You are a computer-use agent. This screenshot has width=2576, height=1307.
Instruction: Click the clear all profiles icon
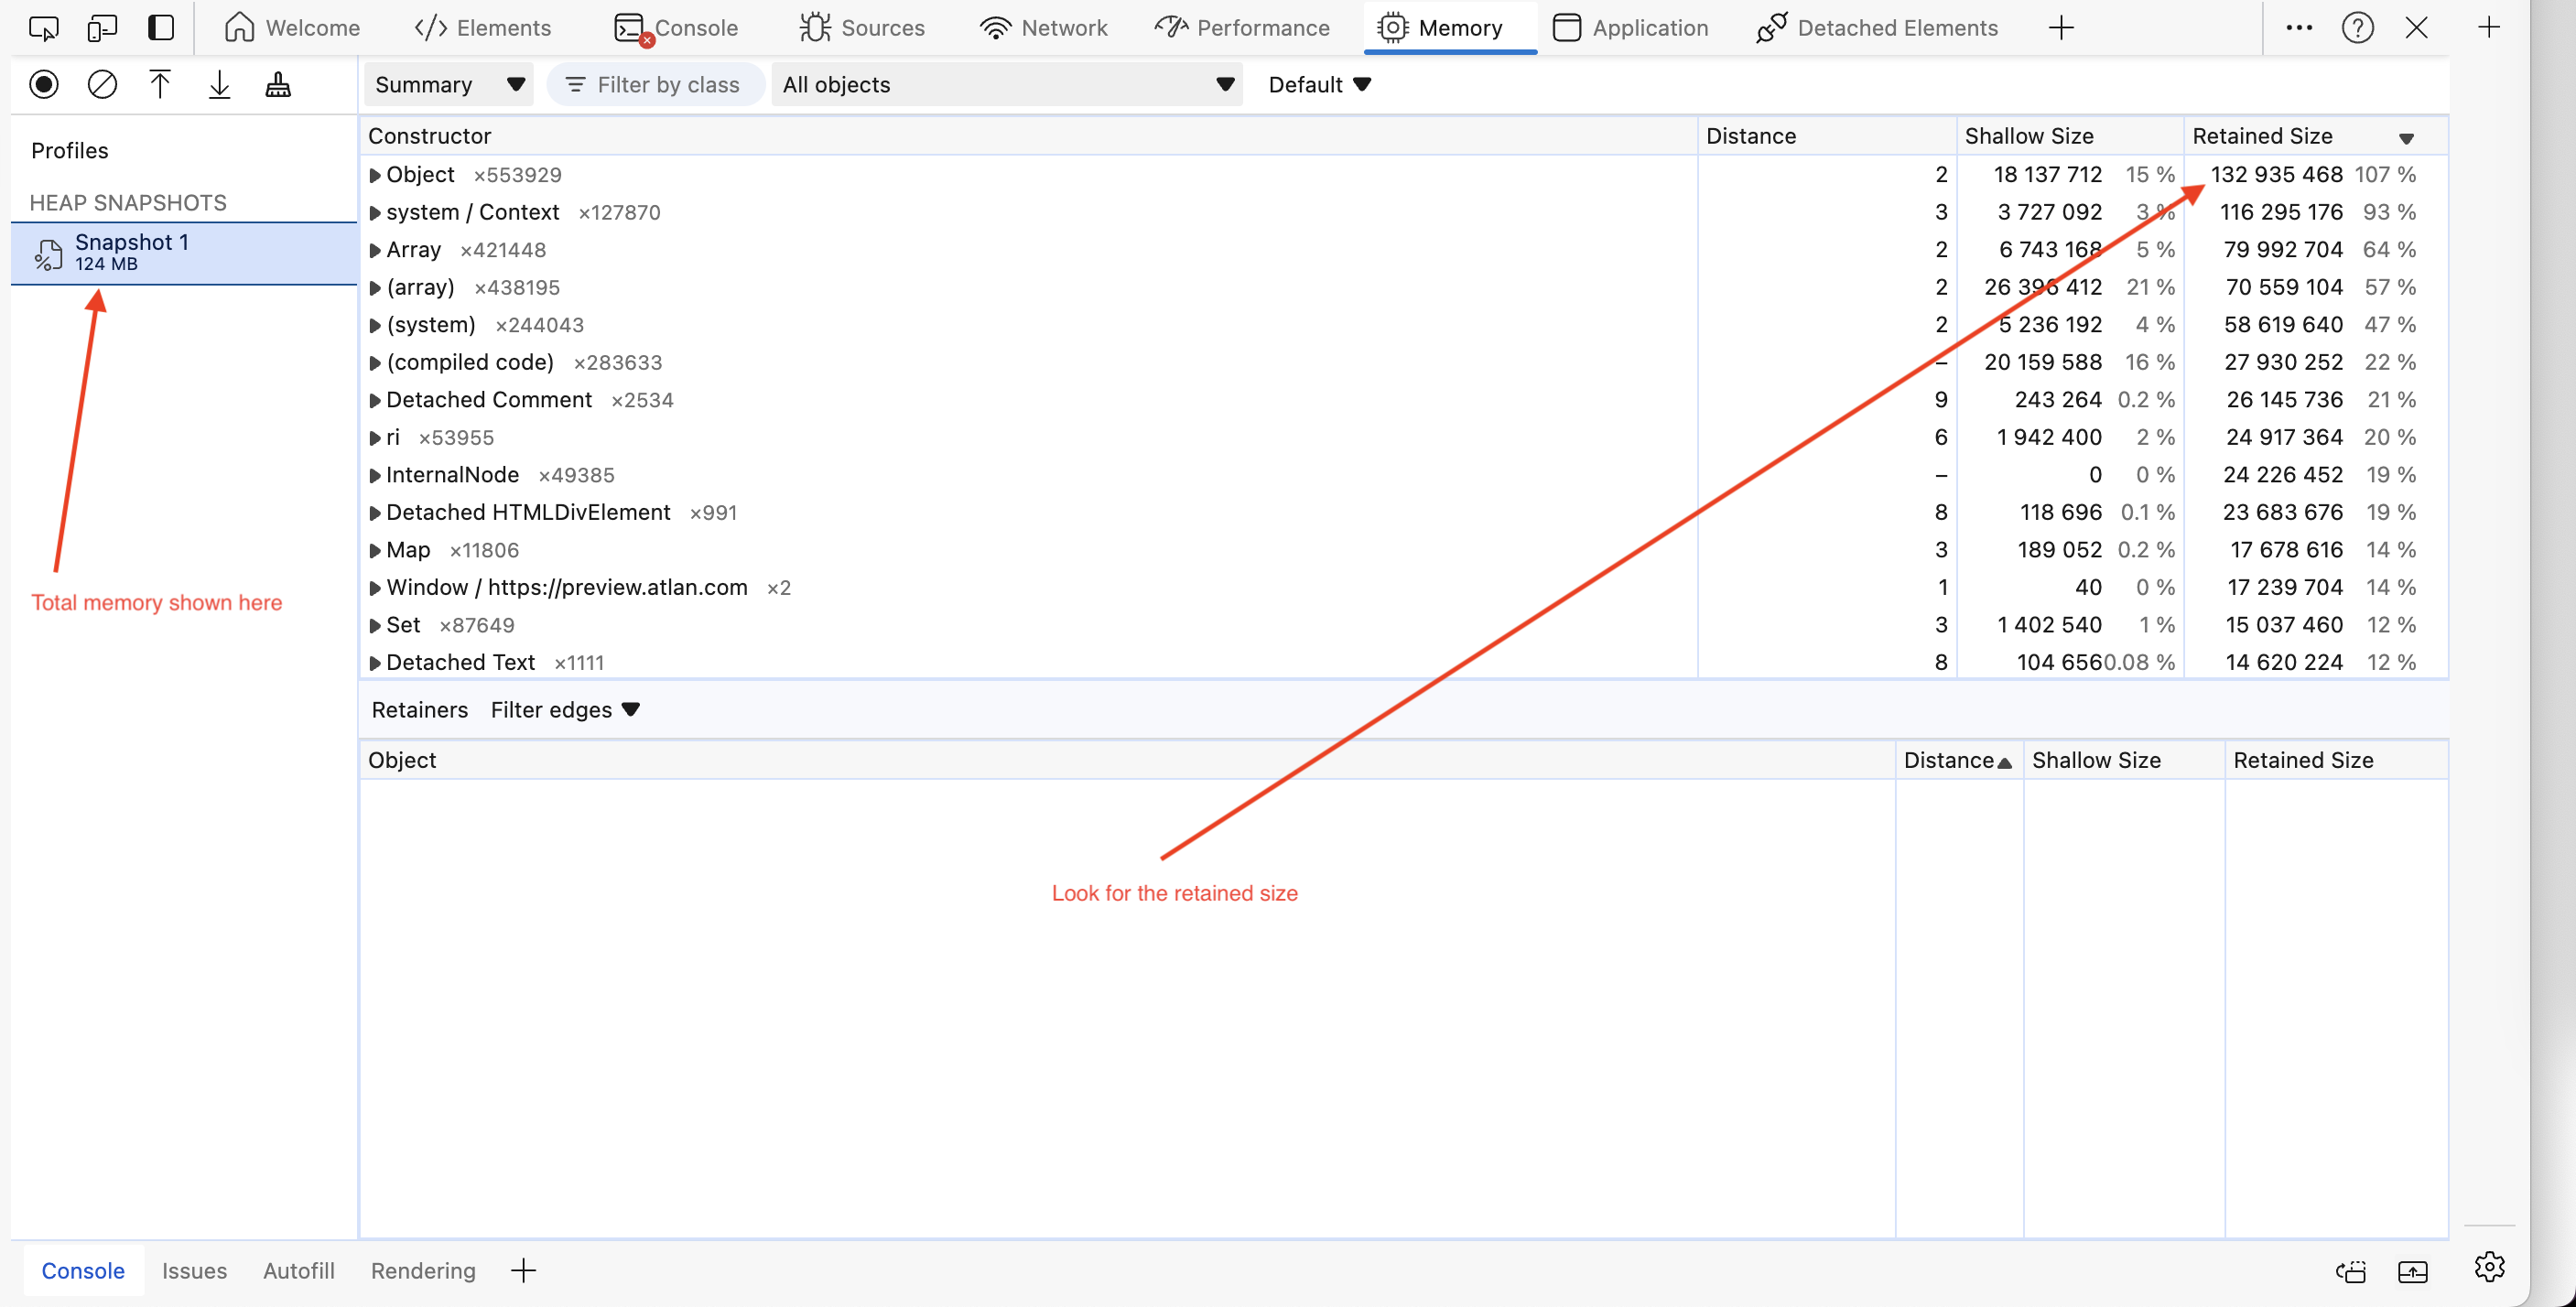point(102,84)
